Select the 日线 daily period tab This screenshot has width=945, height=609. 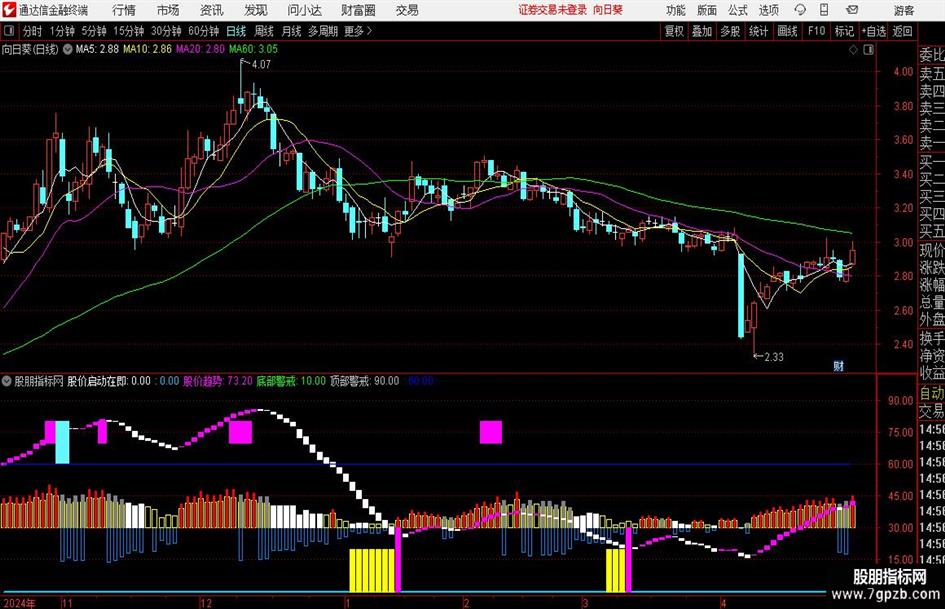click(236, 31)
